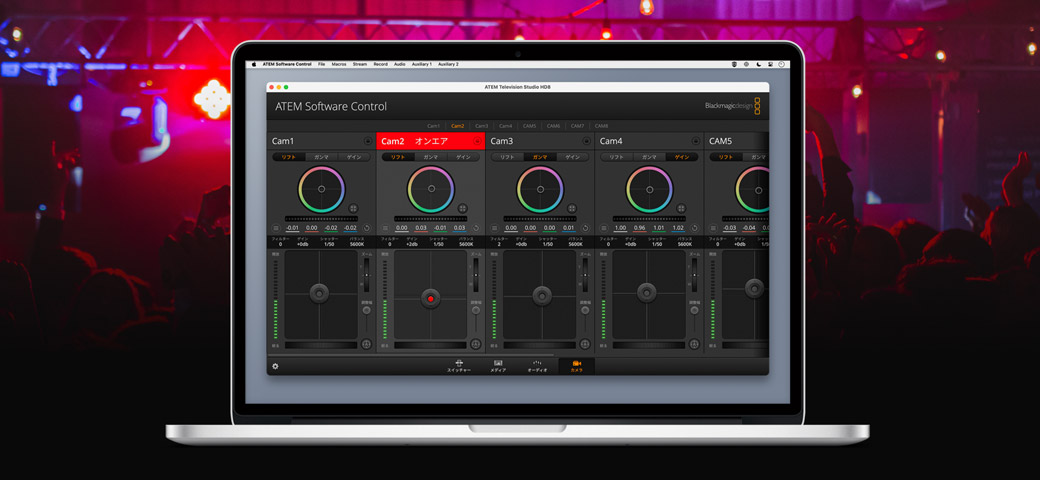Image resolution: width=1040 pixels, height=480 pixels.
Task: Select リフト mode for Cam4
Action: [x=617, y=157]
